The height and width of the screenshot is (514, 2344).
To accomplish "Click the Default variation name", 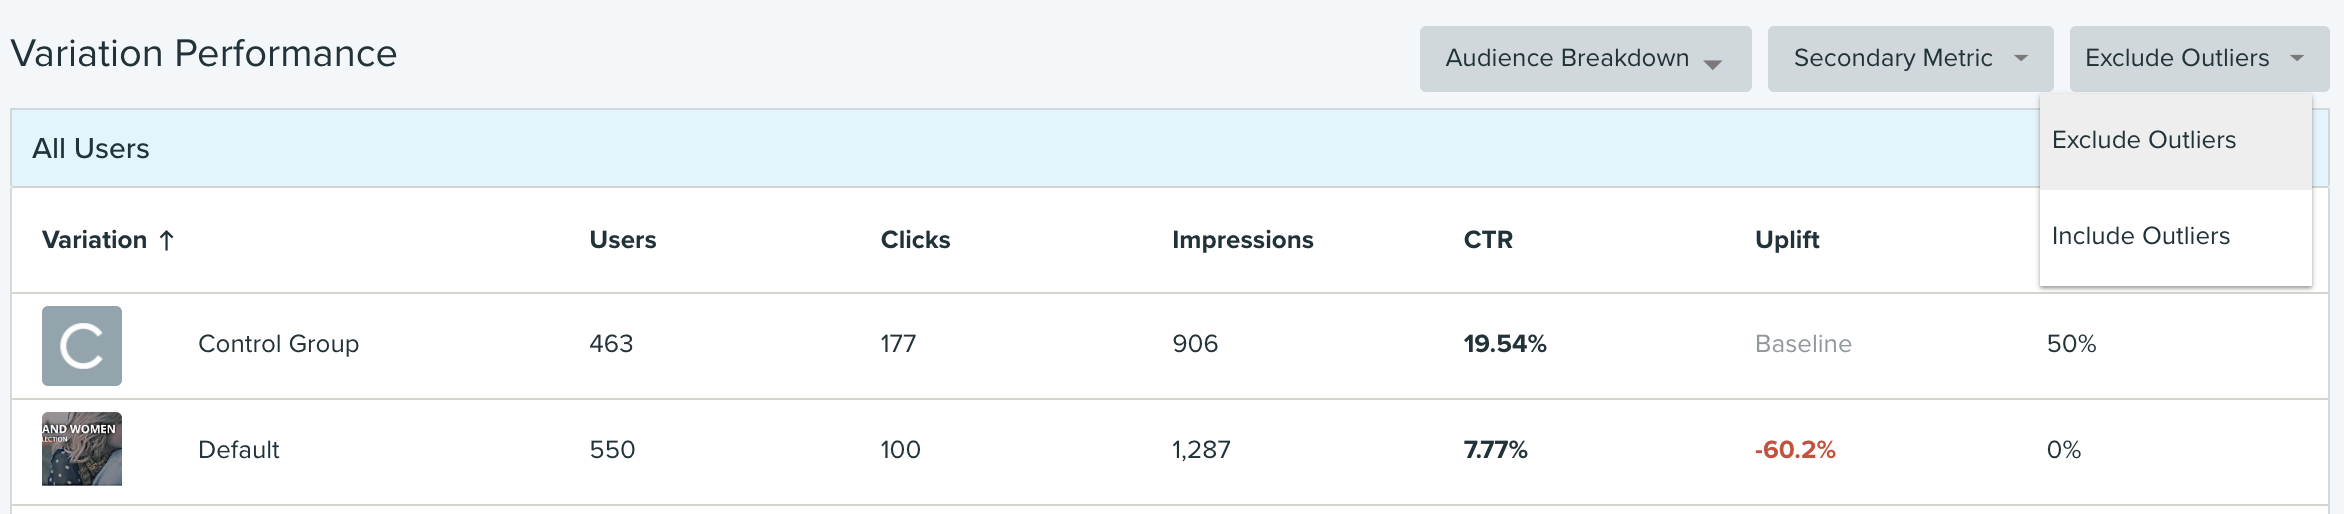I will click(x=239, y=450).
